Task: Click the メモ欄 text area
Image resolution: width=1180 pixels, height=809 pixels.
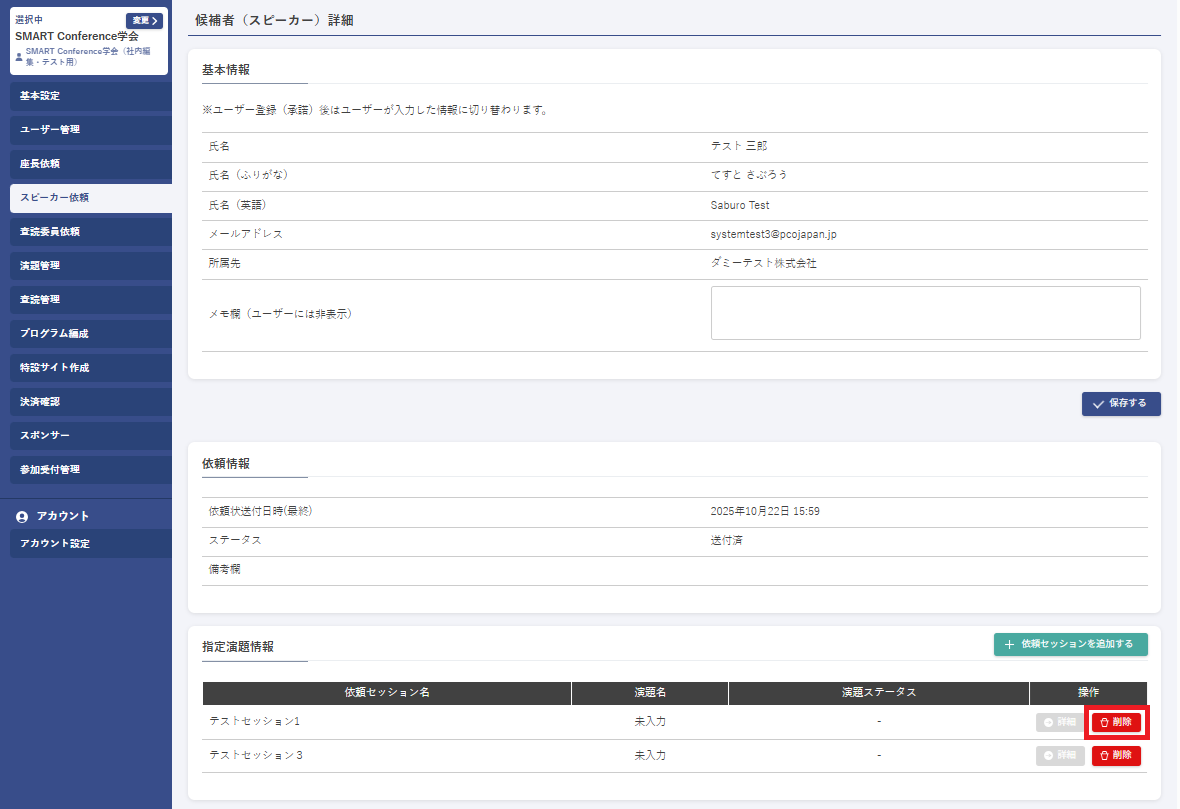Action: 925,313
